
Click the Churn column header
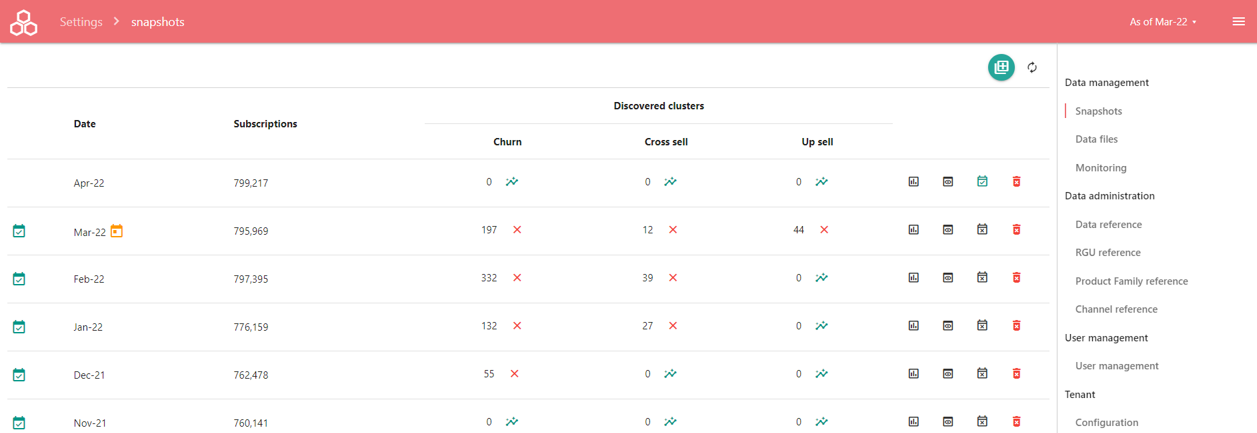pos(507,142)
